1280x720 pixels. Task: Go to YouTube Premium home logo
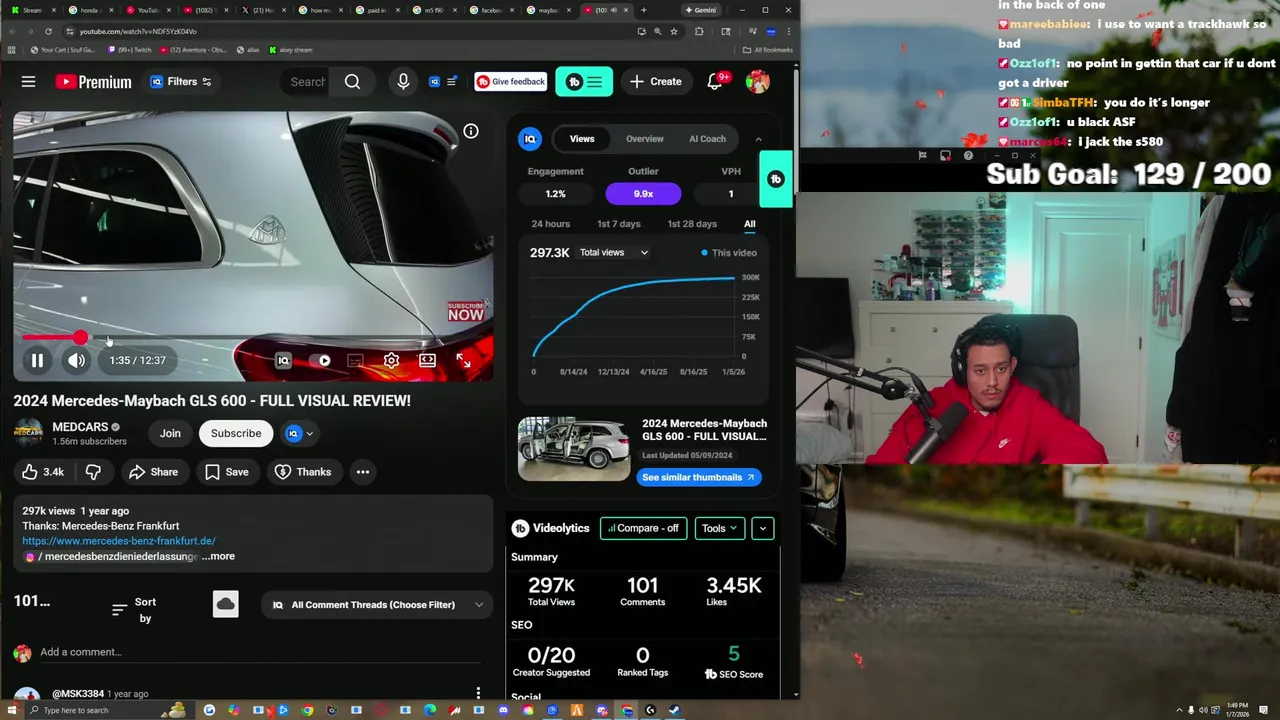pos(93,82)
